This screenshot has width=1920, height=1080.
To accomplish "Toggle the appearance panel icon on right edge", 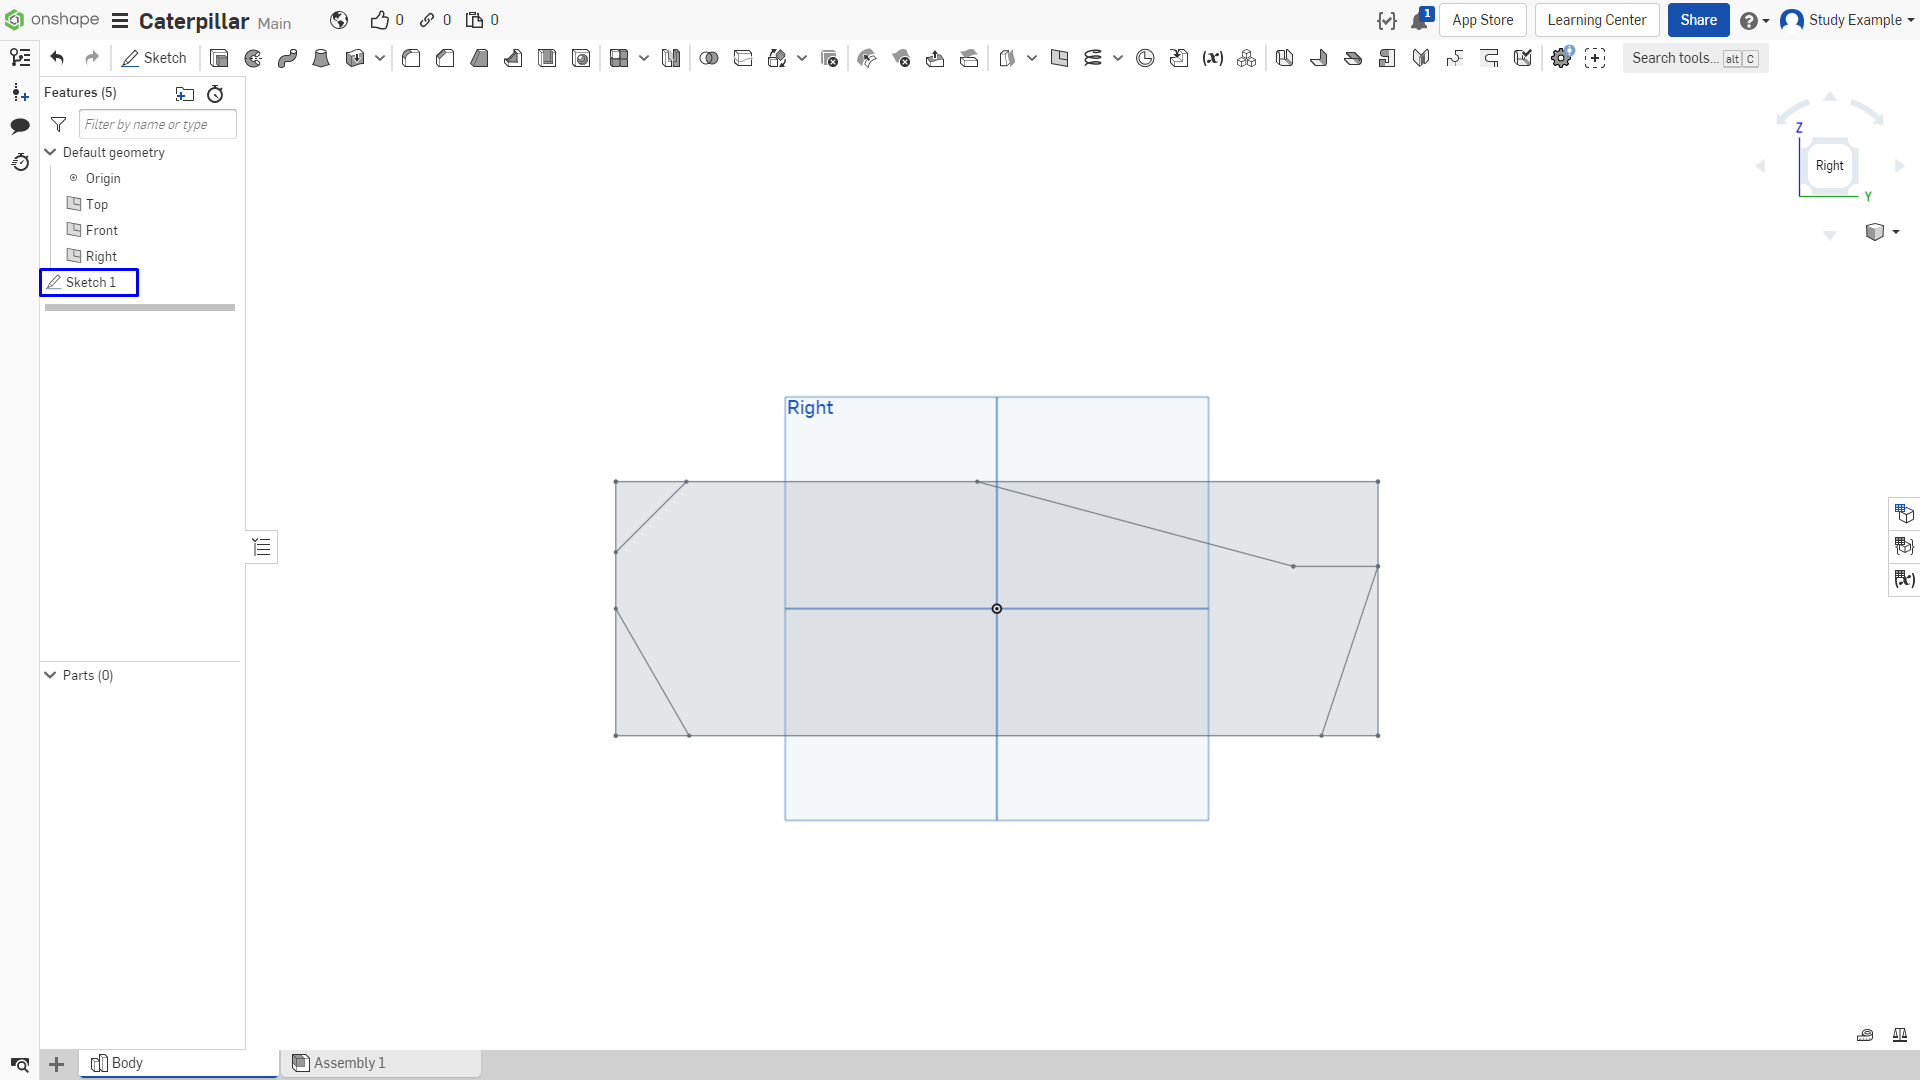I will coord(1904,514).
